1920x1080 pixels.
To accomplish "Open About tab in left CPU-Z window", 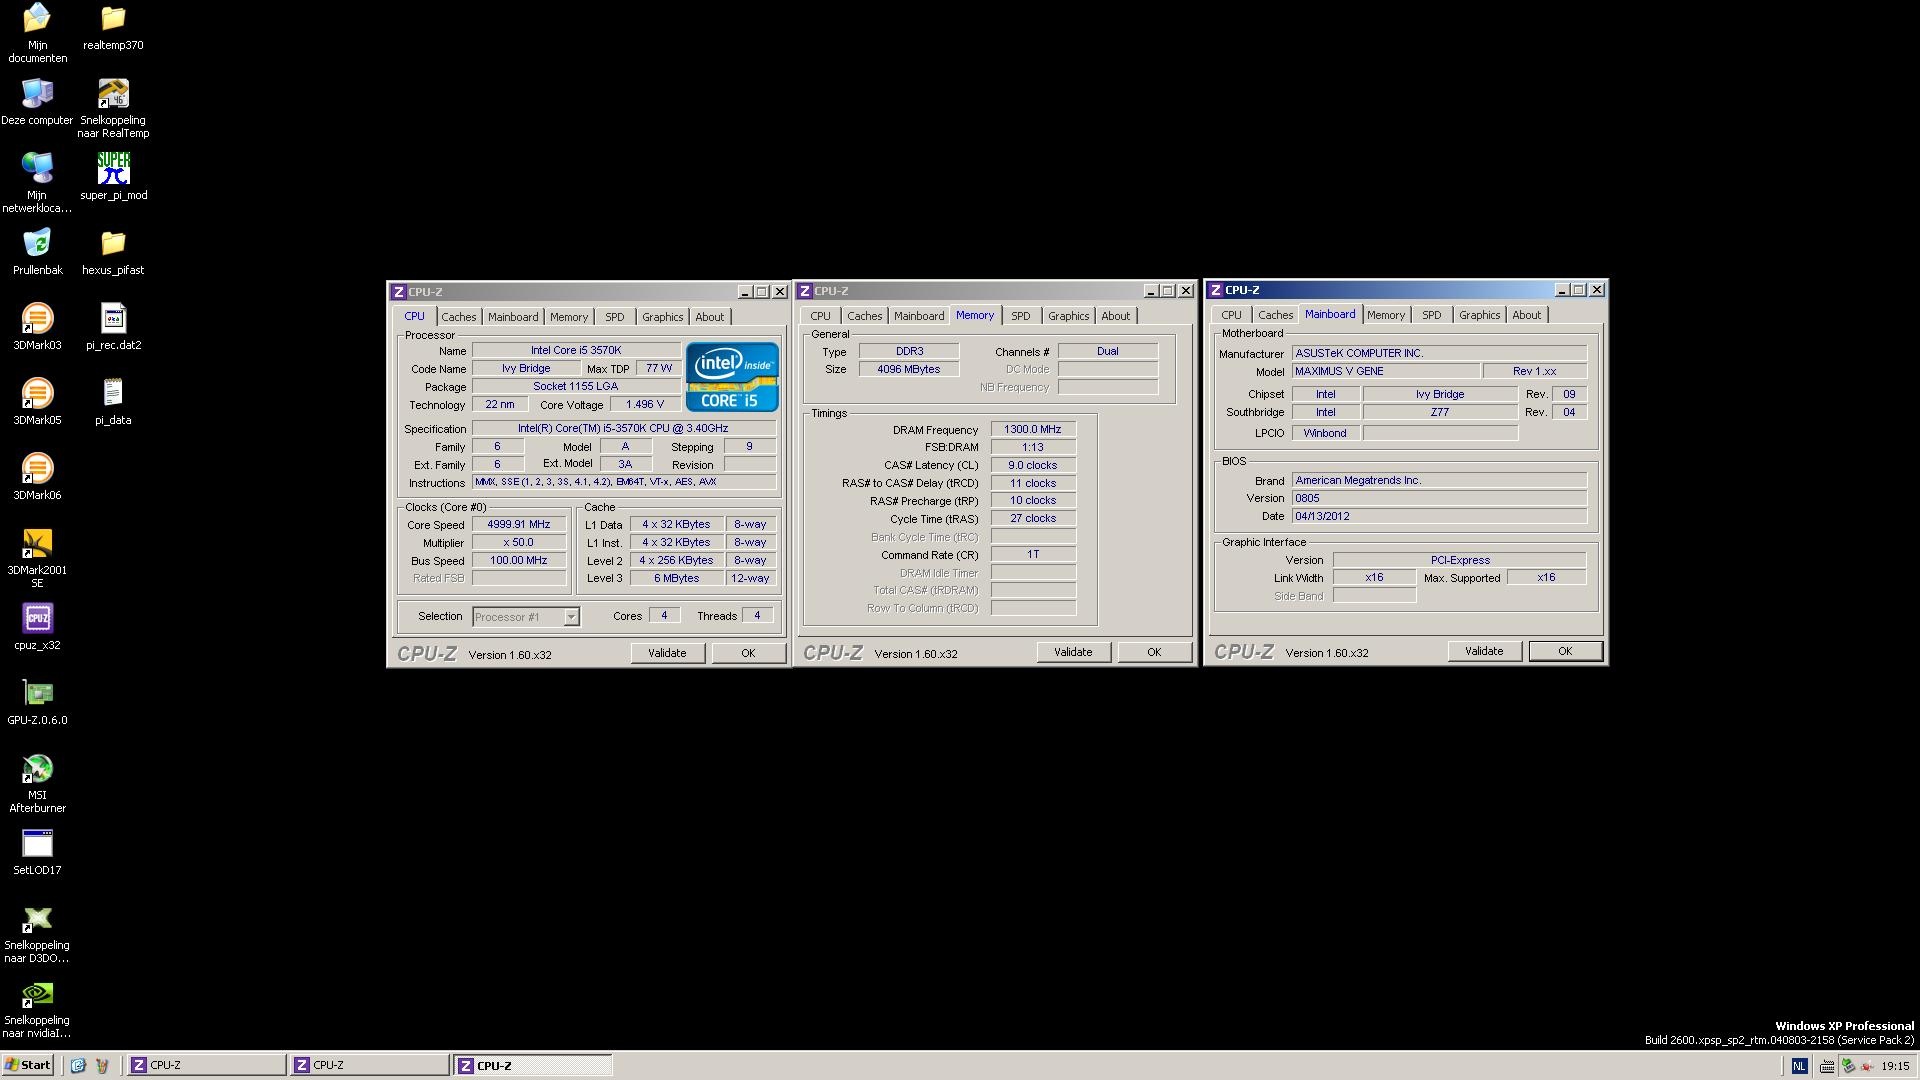I will pos(709,317).
